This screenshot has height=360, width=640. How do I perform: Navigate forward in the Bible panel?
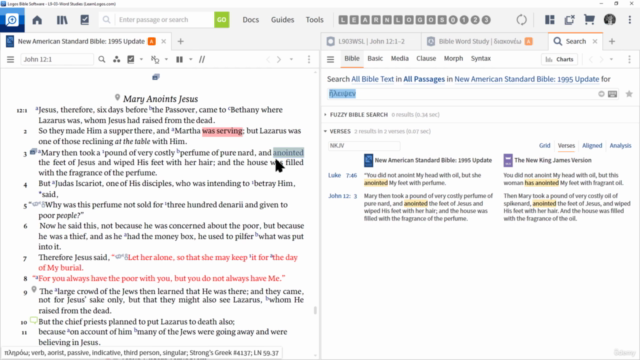click(x=279, y=60)
